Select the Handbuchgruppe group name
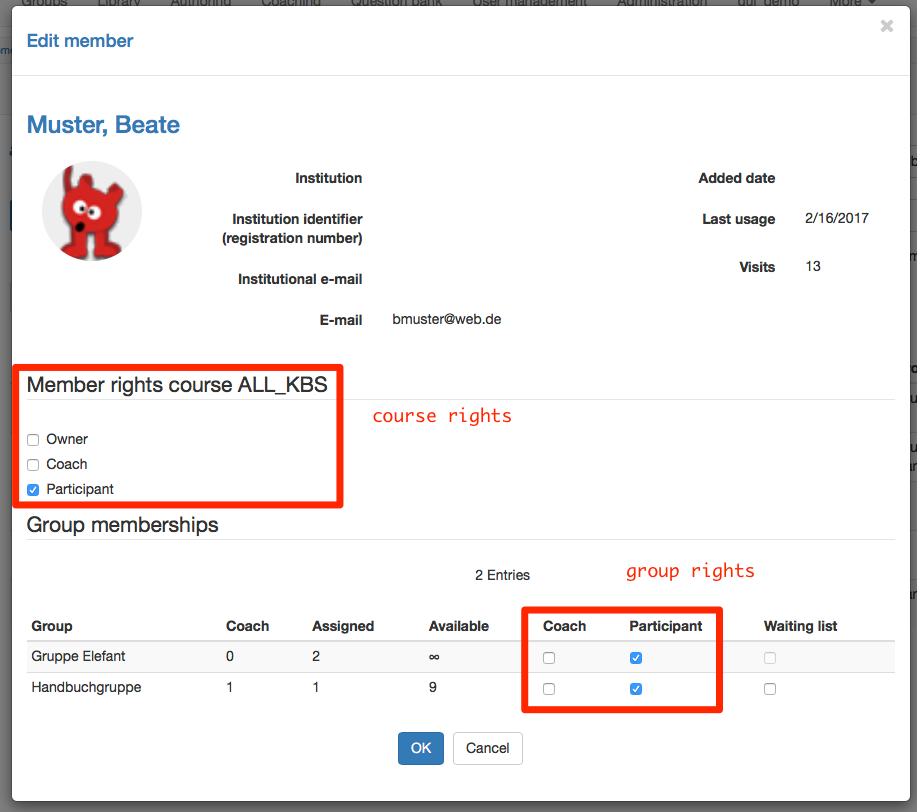 pyautogui.click(x=86, y=688)
